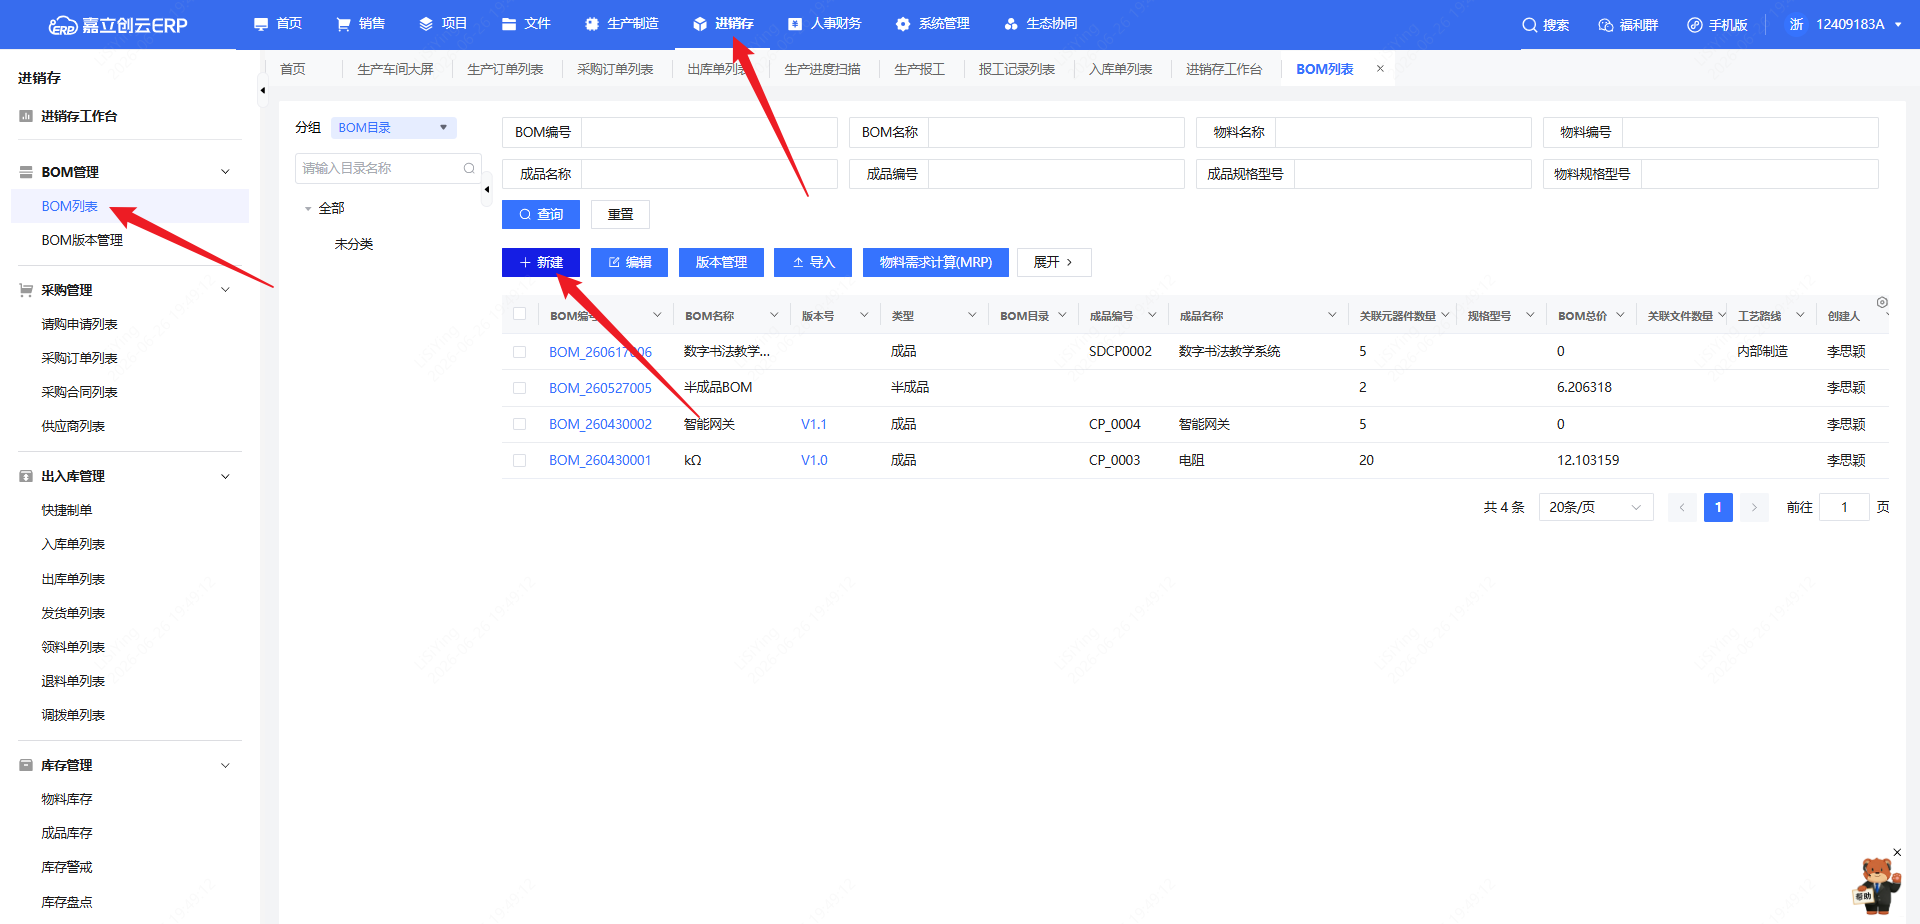Viewport: 1920px width, 924px height.
Task: Open the 项目 top menu
Action: coord(443,24)
